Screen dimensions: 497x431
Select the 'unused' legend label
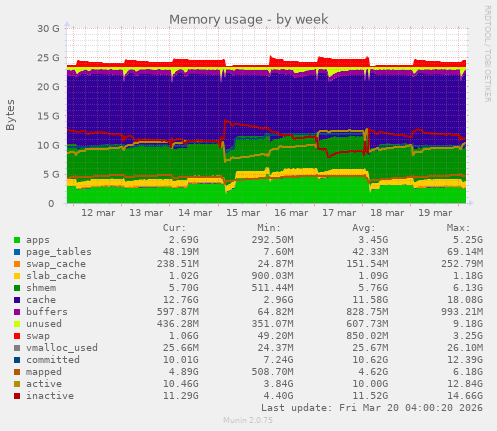[44, 324]
